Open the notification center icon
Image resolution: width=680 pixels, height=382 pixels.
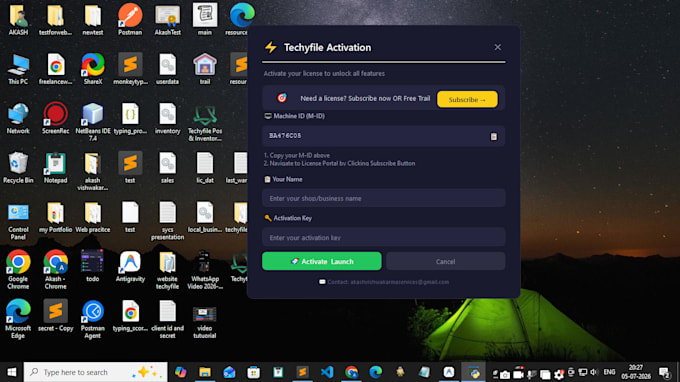664,372
